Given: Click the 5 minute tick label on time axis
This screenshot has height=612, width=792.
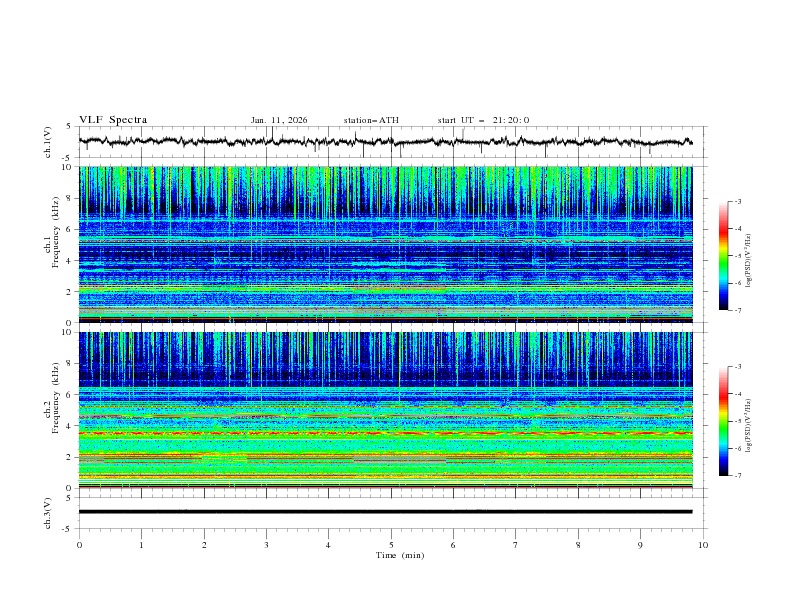Looking at the screenshot, I should point(391,545).
